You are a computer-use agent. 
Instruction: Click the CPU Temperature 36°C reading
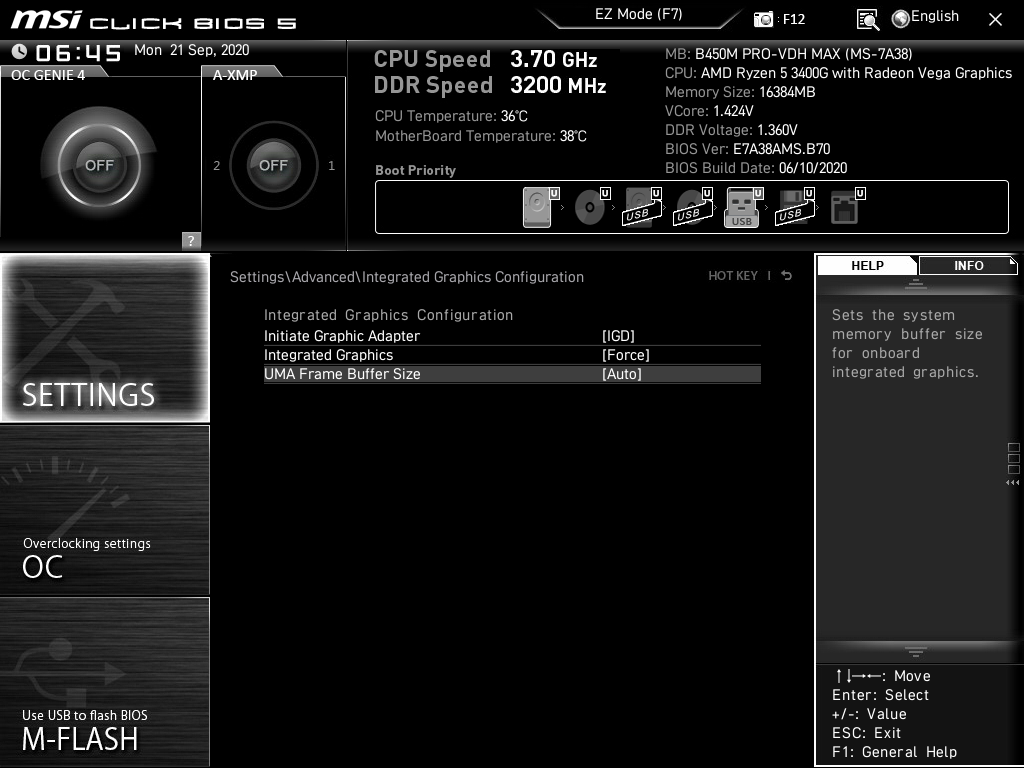[451, 116]
